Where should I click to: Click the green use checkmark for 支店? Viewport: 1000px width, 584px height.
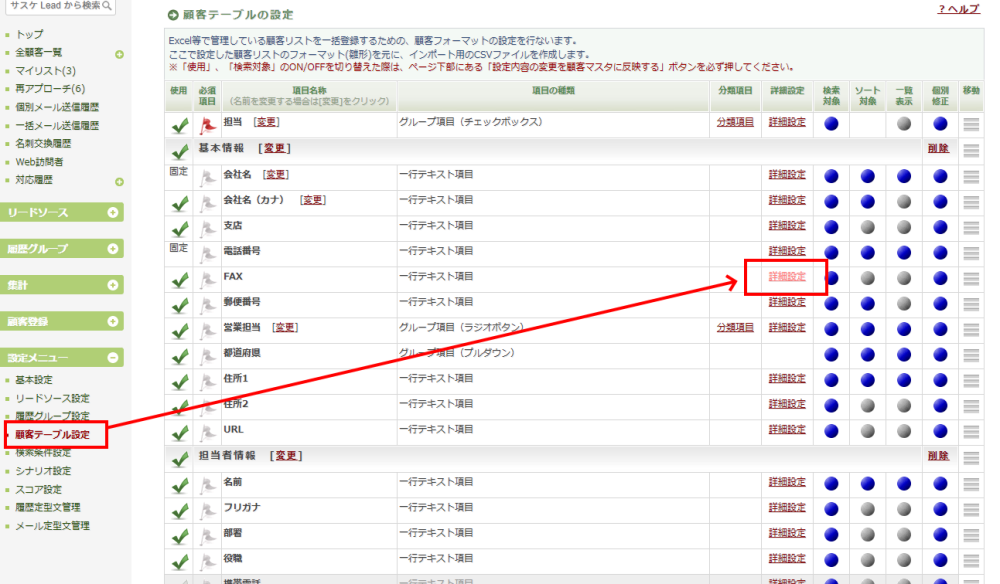(x=180, y=228)
